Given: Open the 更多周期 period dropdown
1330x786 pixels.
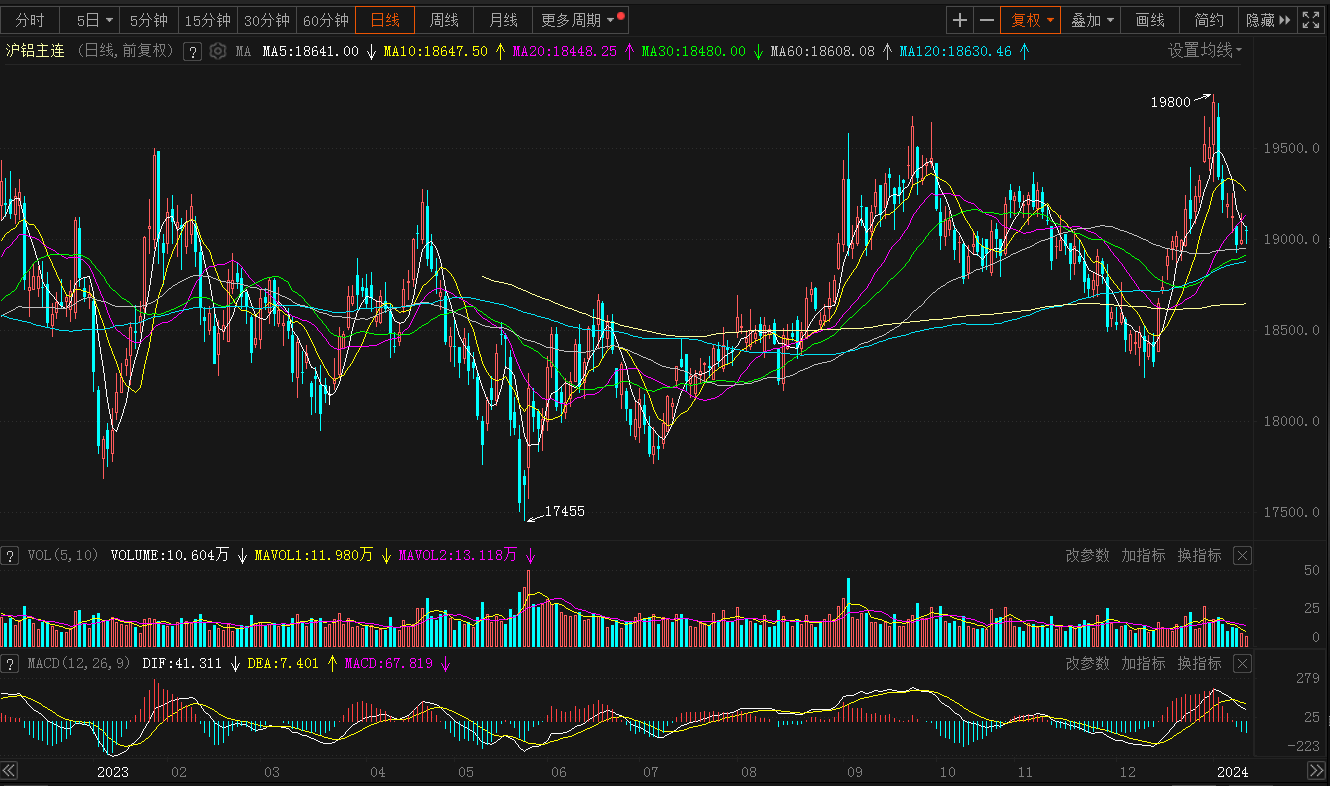Looking at the screenshot, I should pyautogui.click(x=578, y=20).
